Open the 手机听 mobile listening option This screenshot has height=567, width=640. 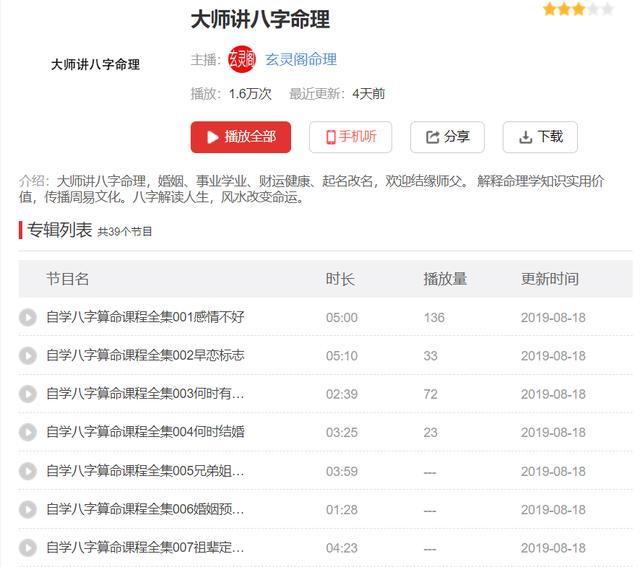point(350,137)
